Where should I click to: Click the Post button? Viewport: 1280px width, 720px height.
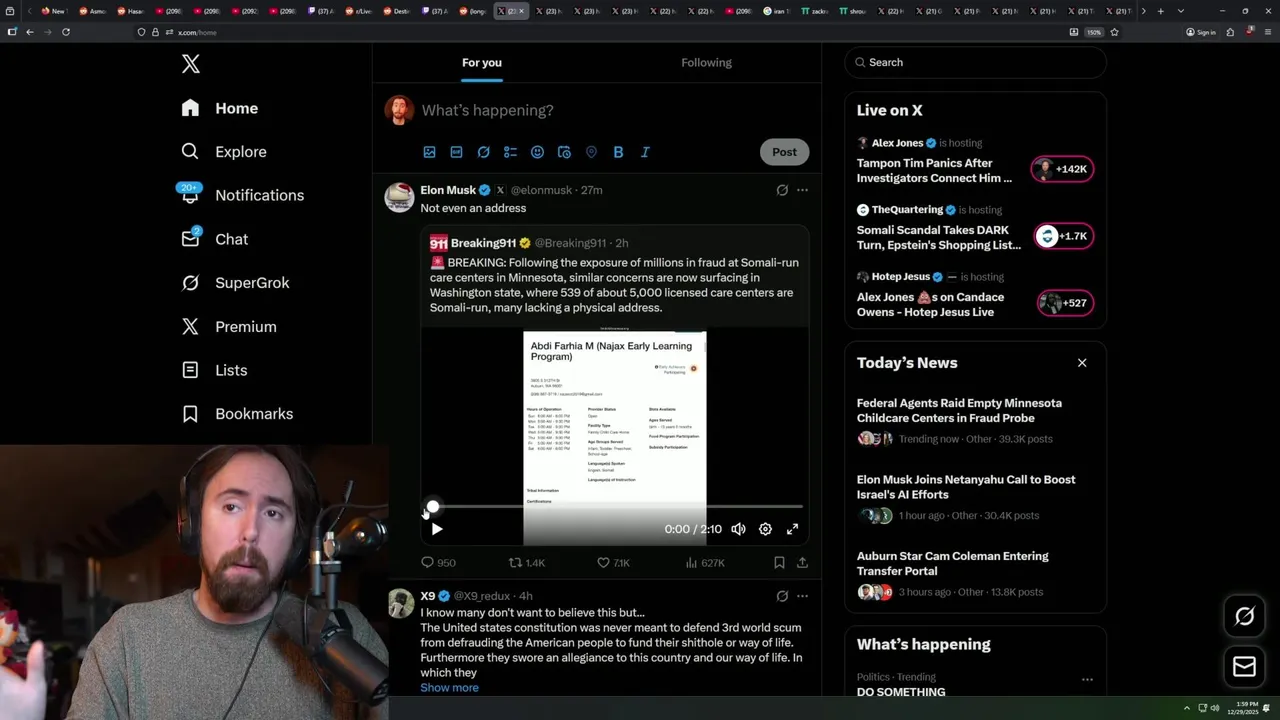[784, 152]
